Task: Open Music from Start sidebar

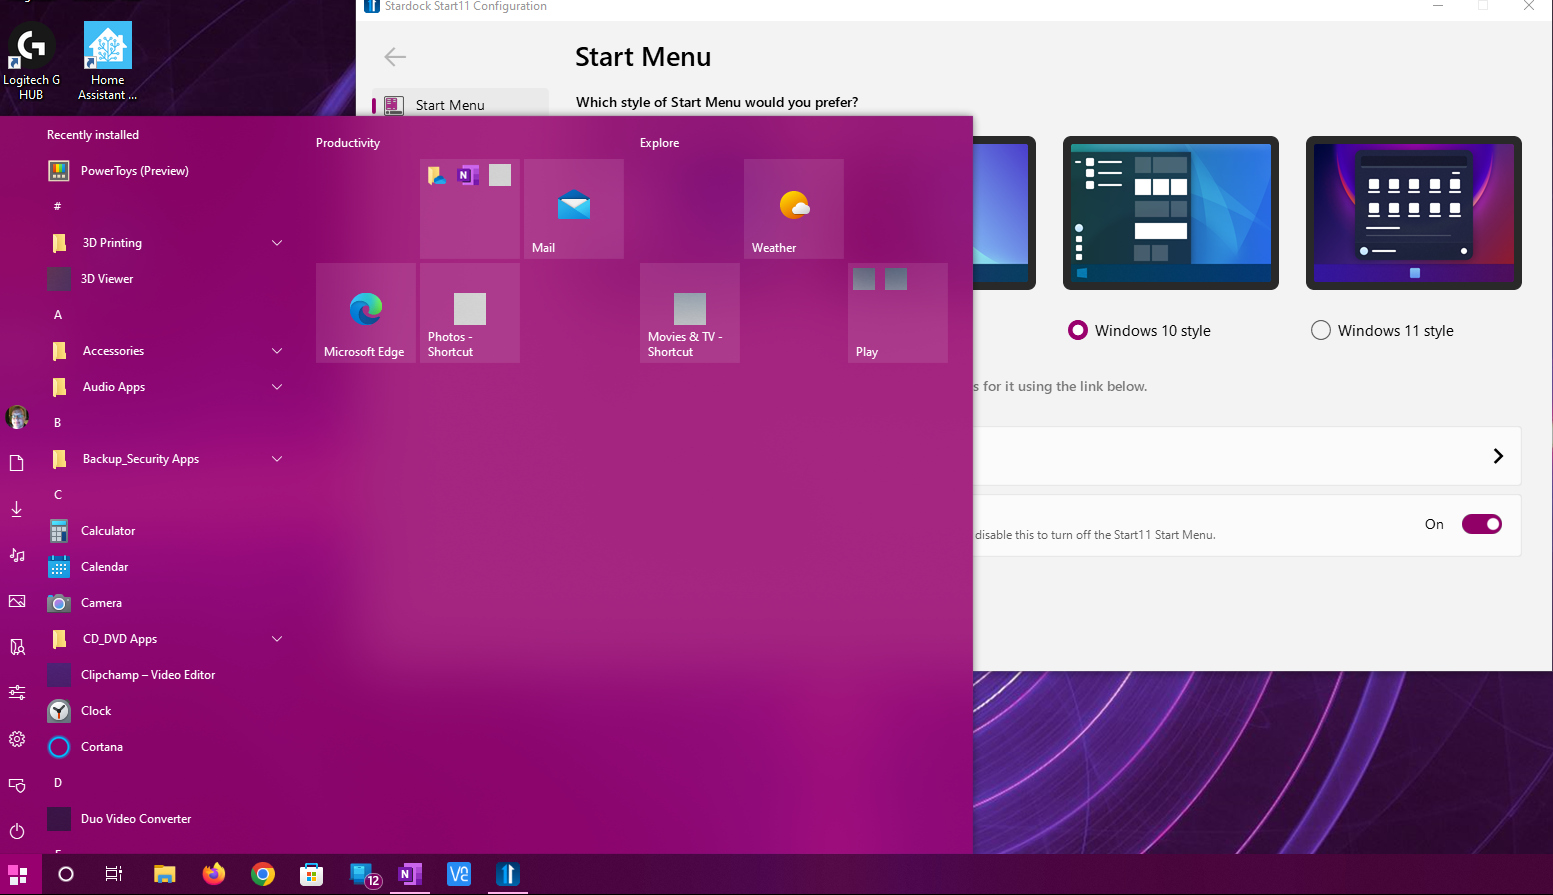Action: point(17,555)
